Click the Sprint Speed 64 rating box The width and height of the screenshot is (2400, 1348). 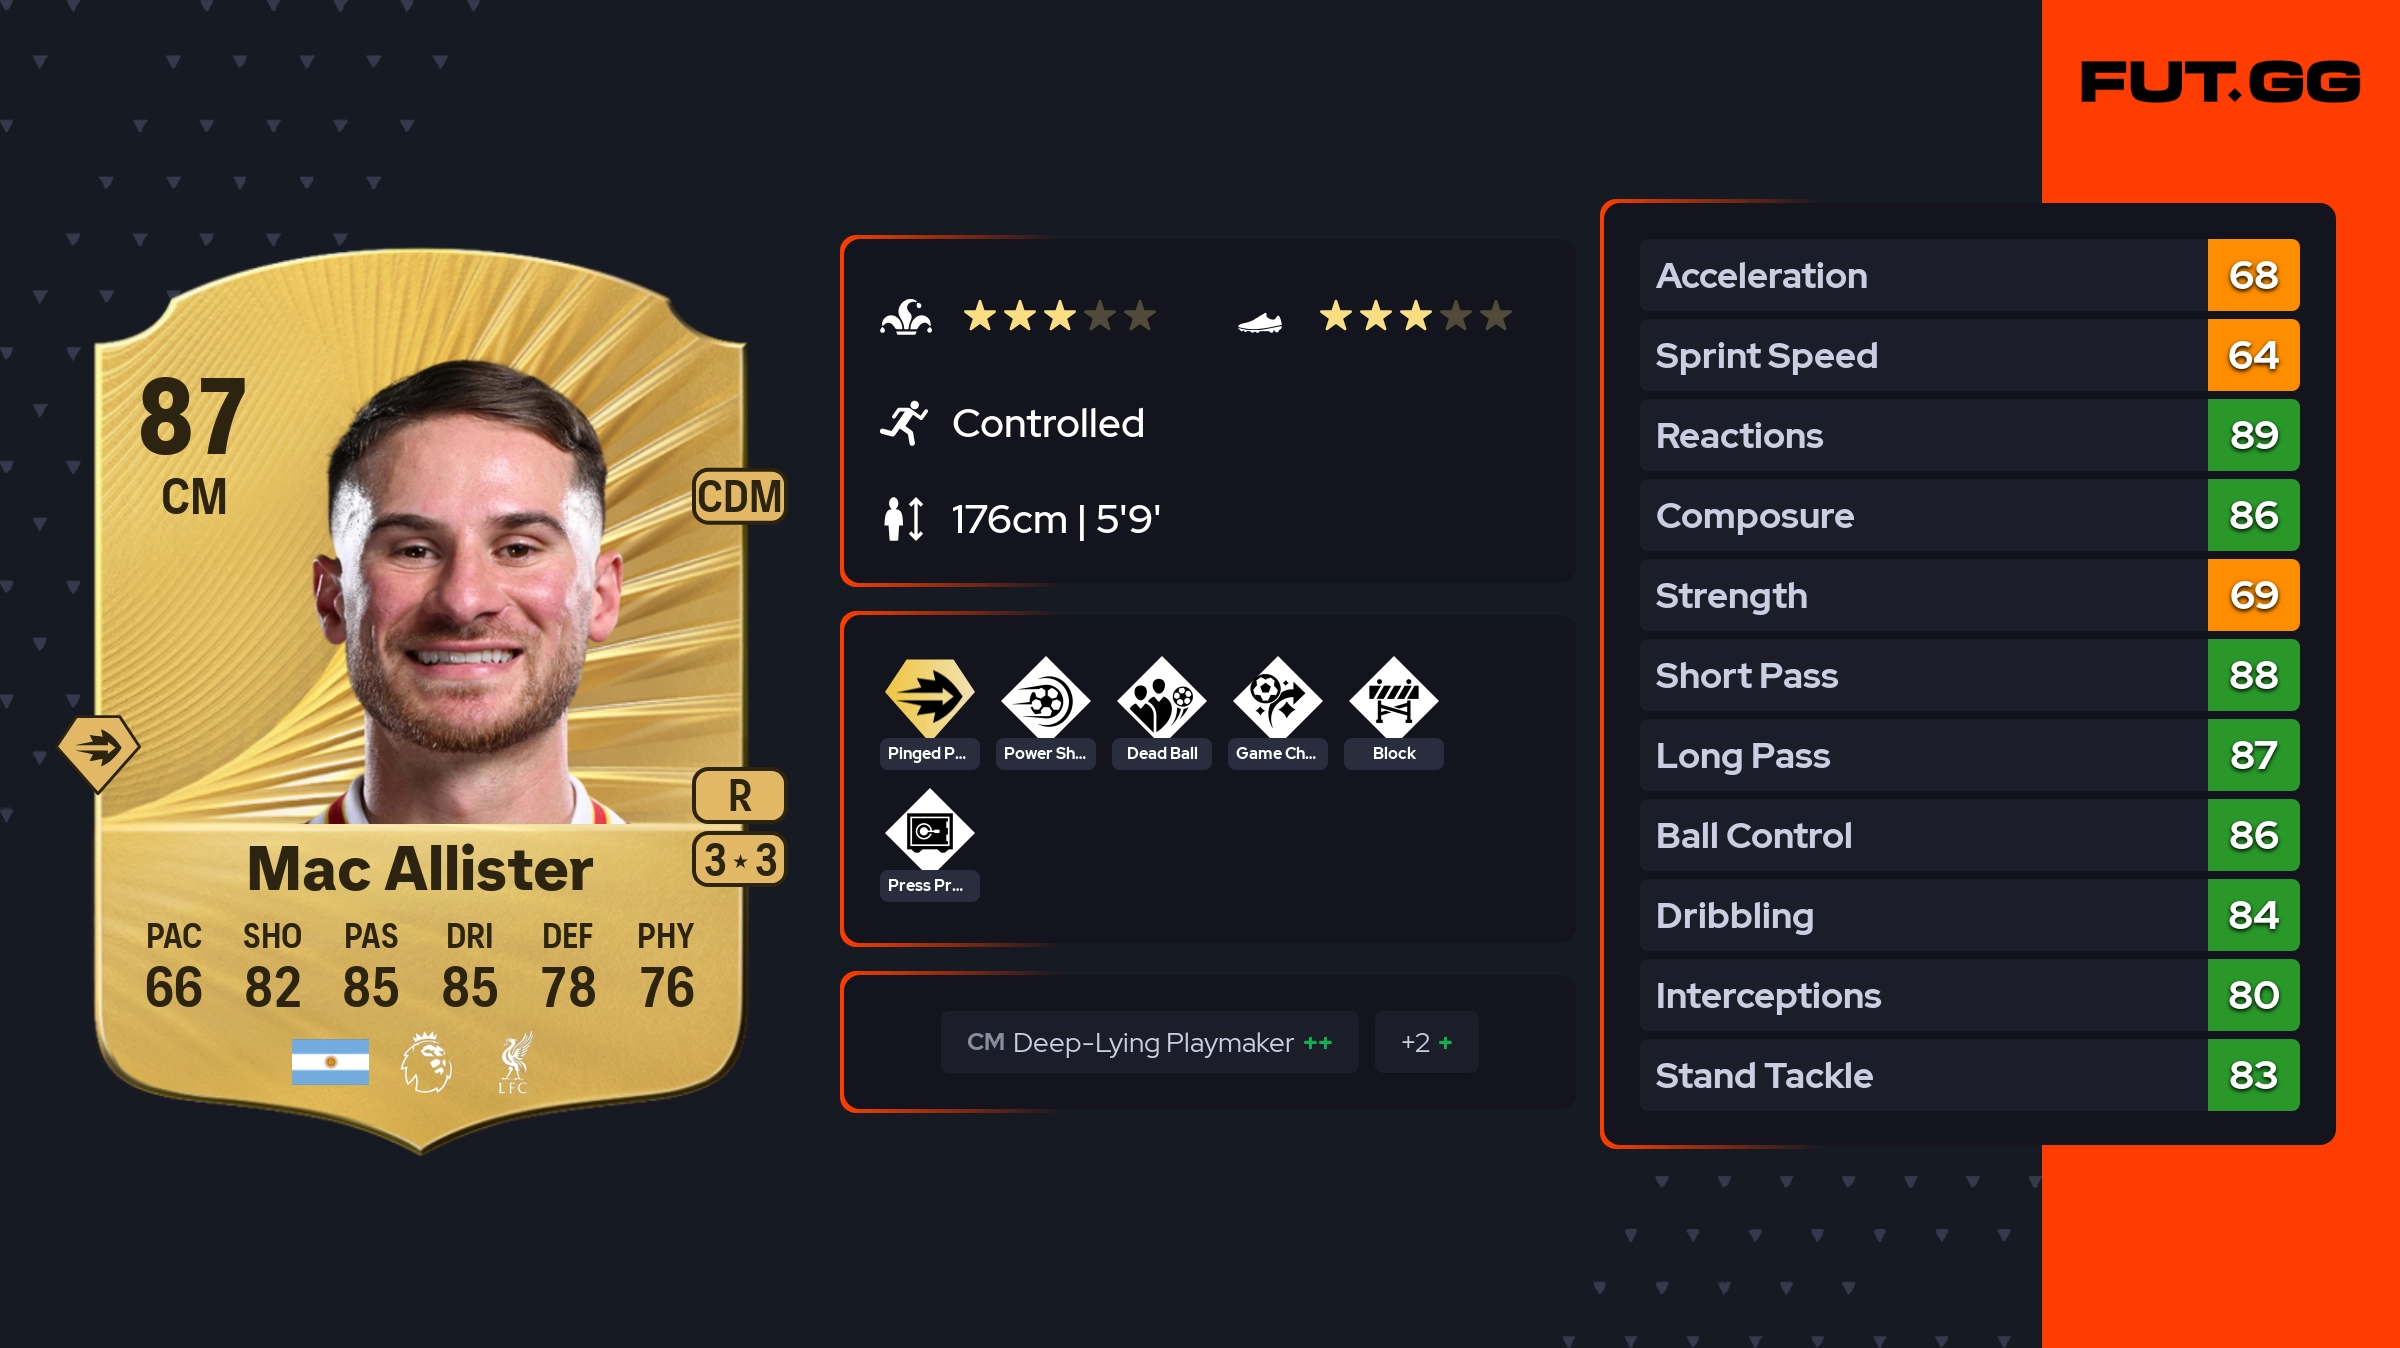[x=2253, y=355]
